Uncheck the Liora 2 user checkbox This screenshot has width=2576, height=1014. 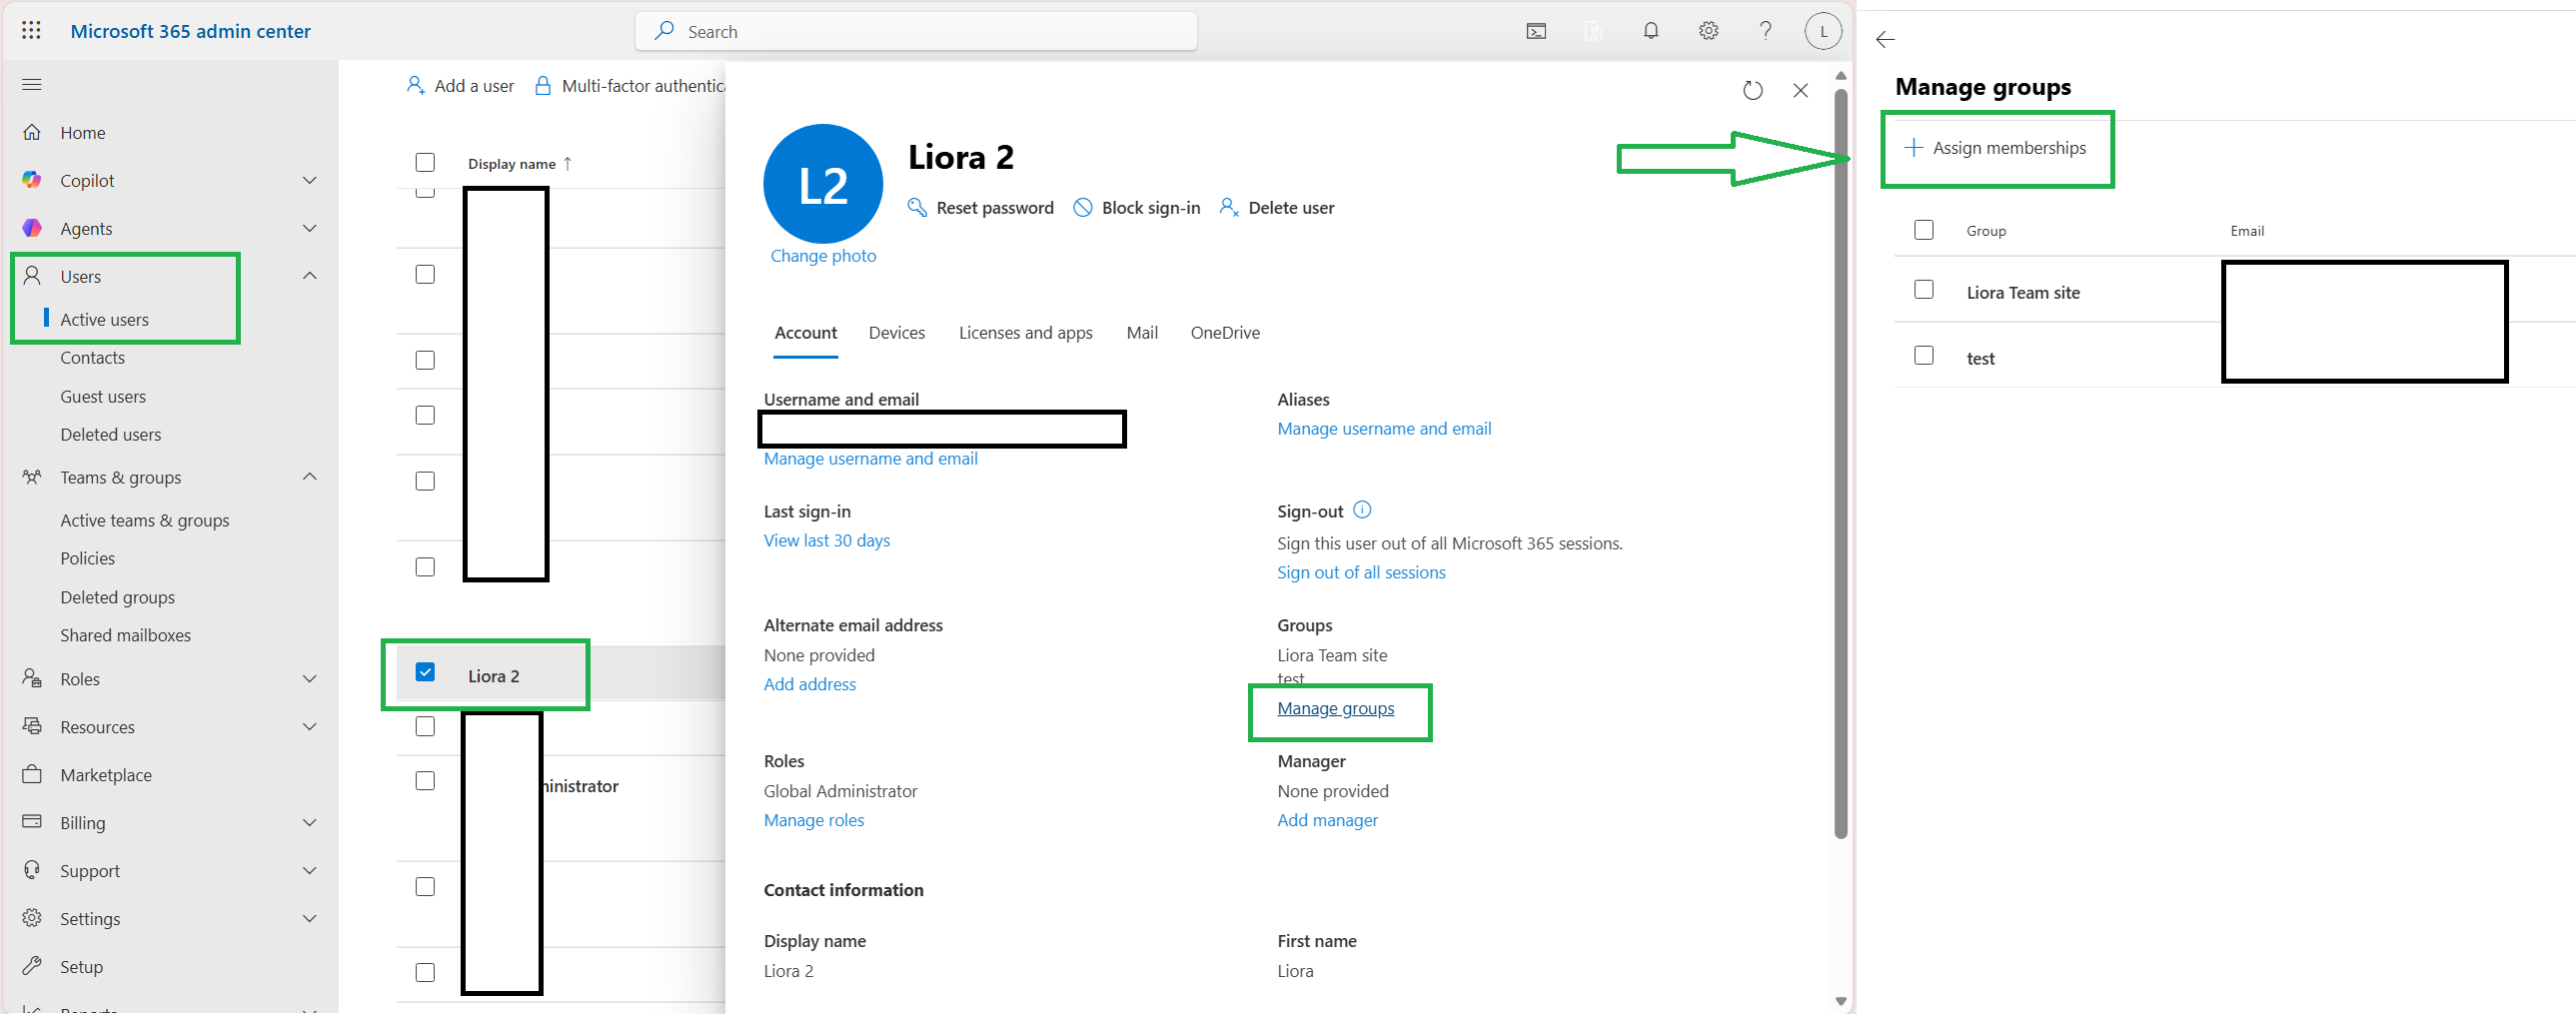click(x=425, y=672)
